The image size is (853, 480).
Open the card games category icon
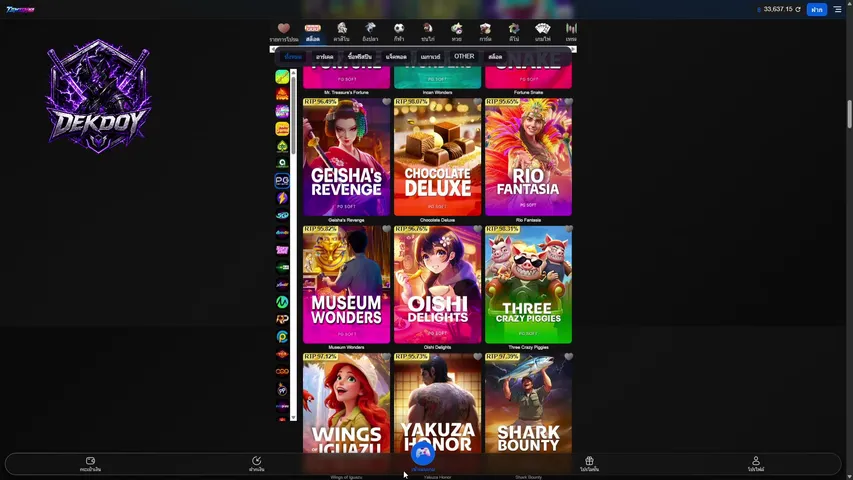tap(485, 32)
